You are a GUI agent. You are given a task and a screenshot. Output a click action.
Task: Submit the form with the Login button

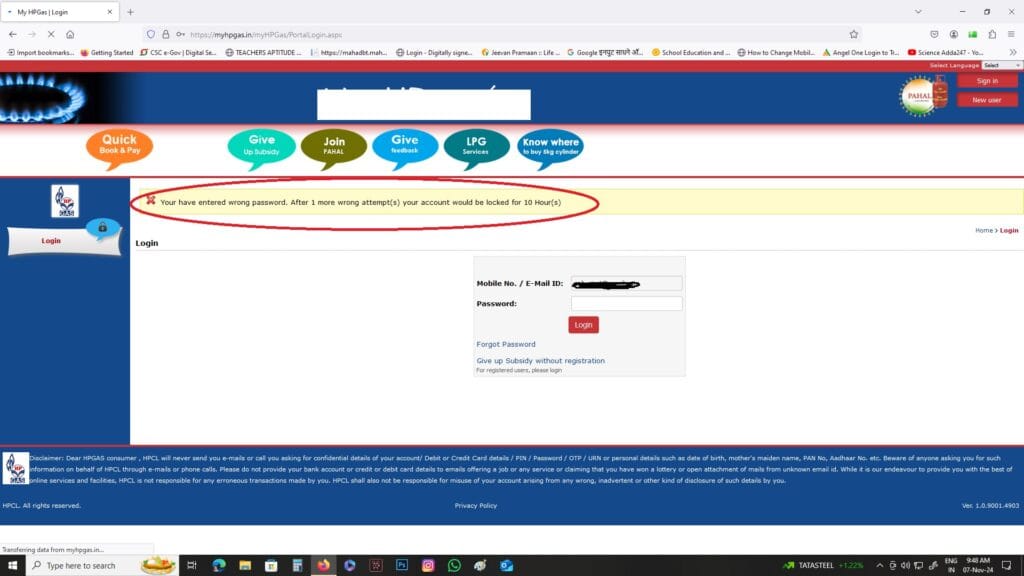(583, 325)
